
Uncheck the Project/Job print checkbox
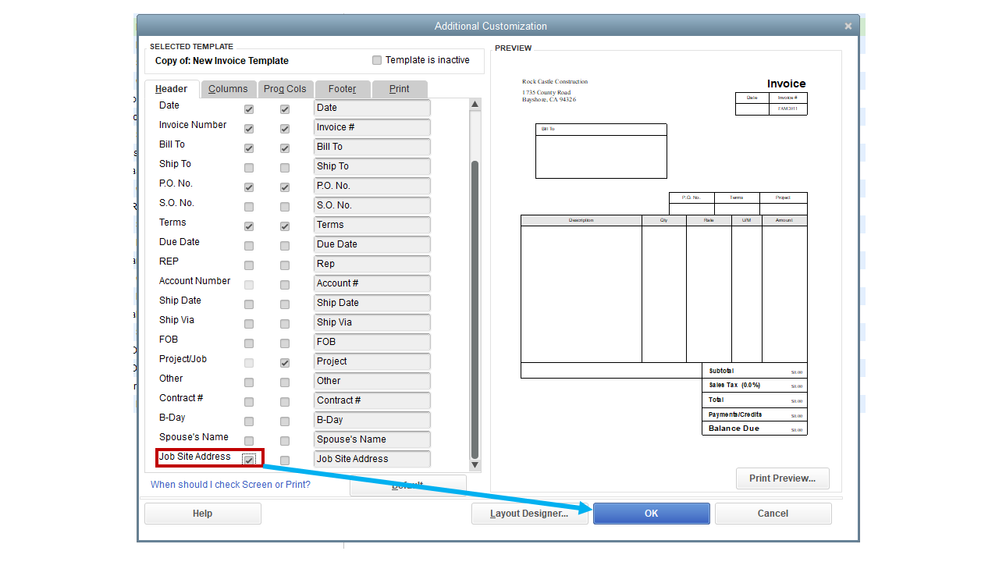(x=285, y=363)
